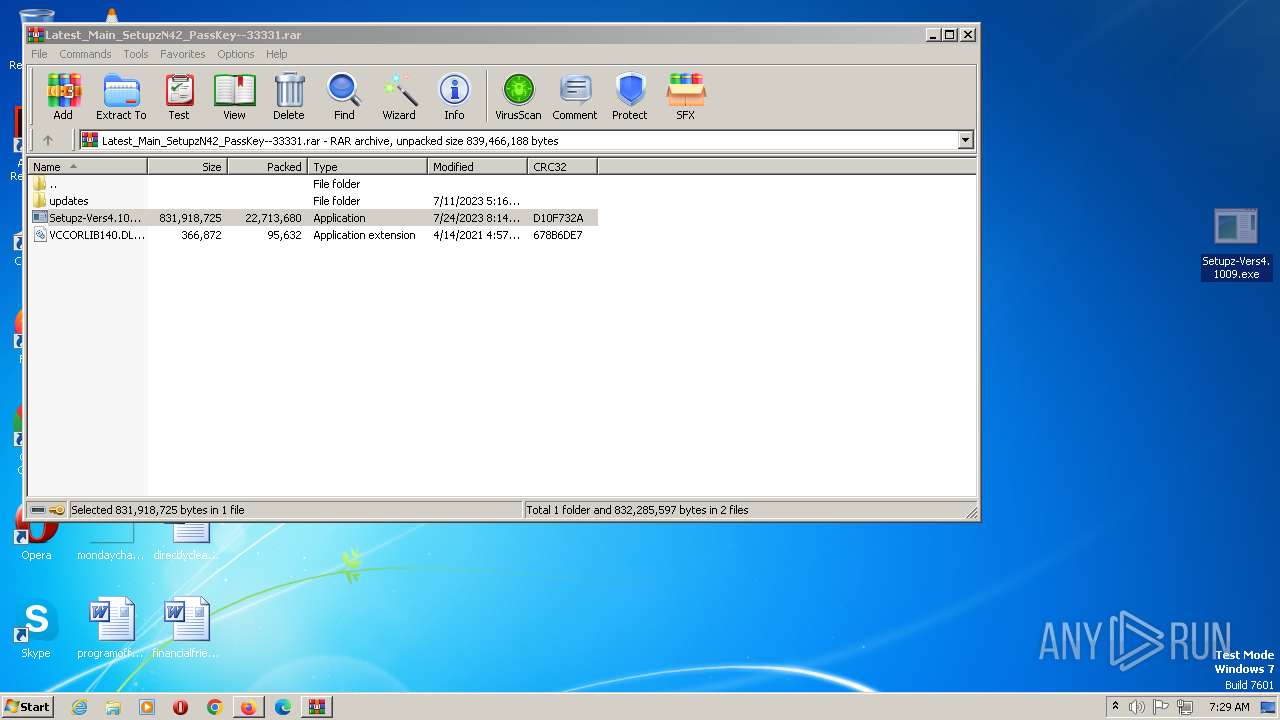Go up one level arrow button
Screen dimensions: 1280x720
point(47,141)
